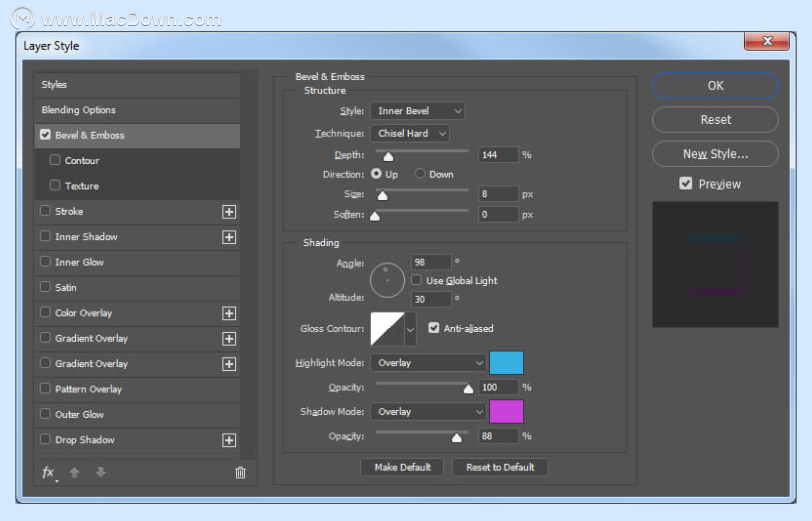Screen dimensions: 812x521
Task: Enable the Stroke effect checkbox
Action: 46,211
